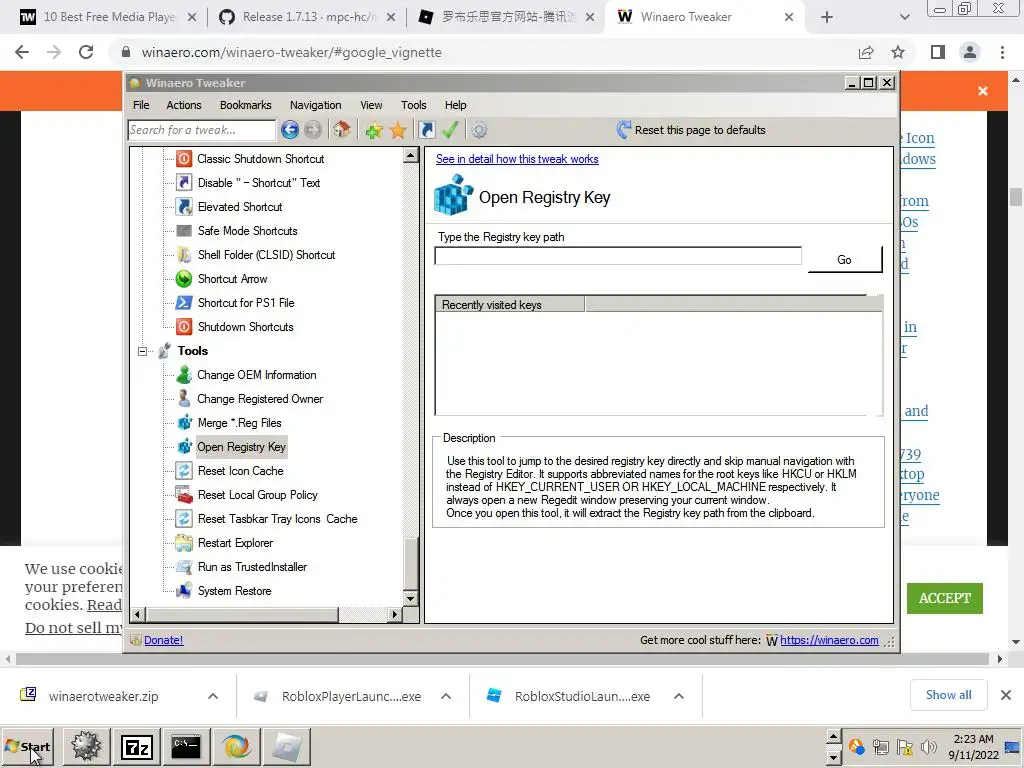Click the browser address bar URL
The width and height of the screenshot is (1024, 768).
[x=291, y=52]
